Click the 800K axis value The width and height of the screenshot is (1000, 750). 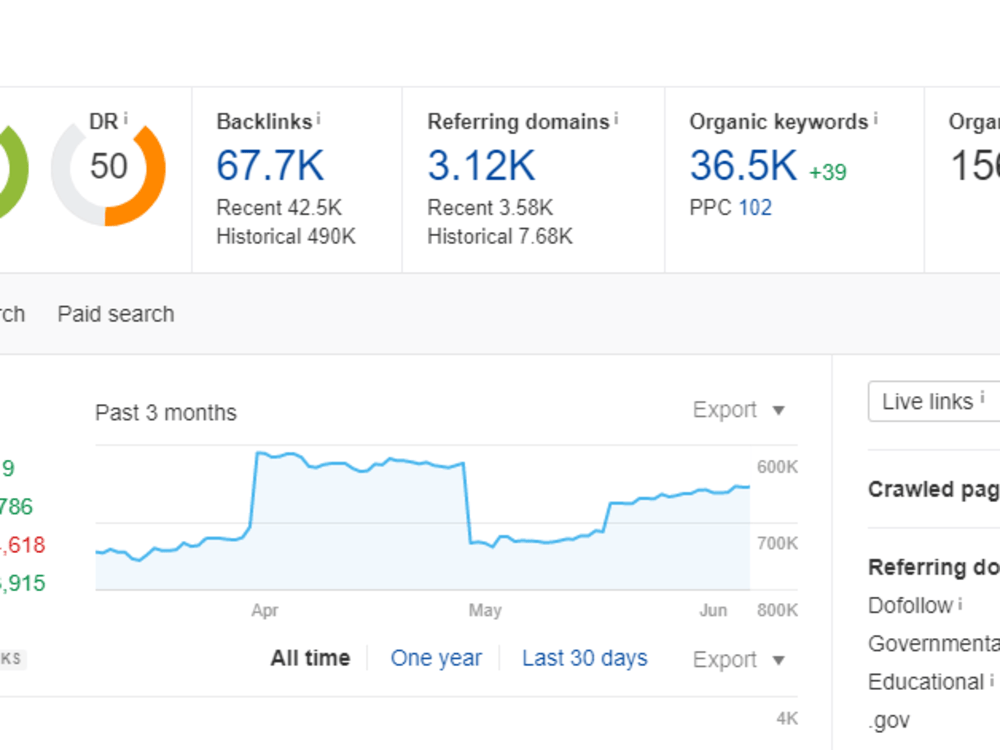[x=777, y=610]
